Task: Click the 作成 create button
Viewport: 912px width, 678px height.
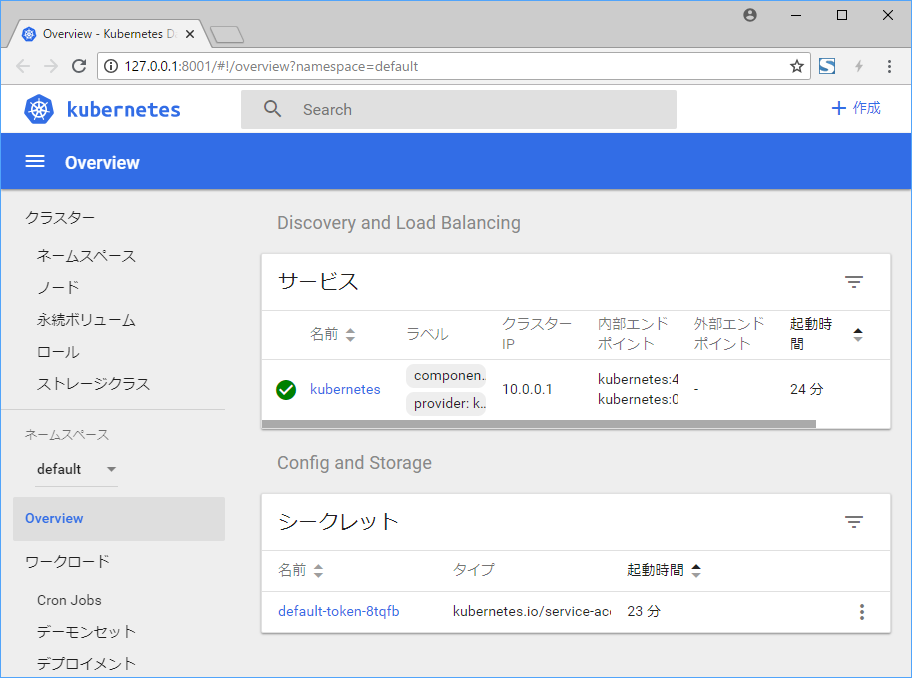Action: pos(856,108)
